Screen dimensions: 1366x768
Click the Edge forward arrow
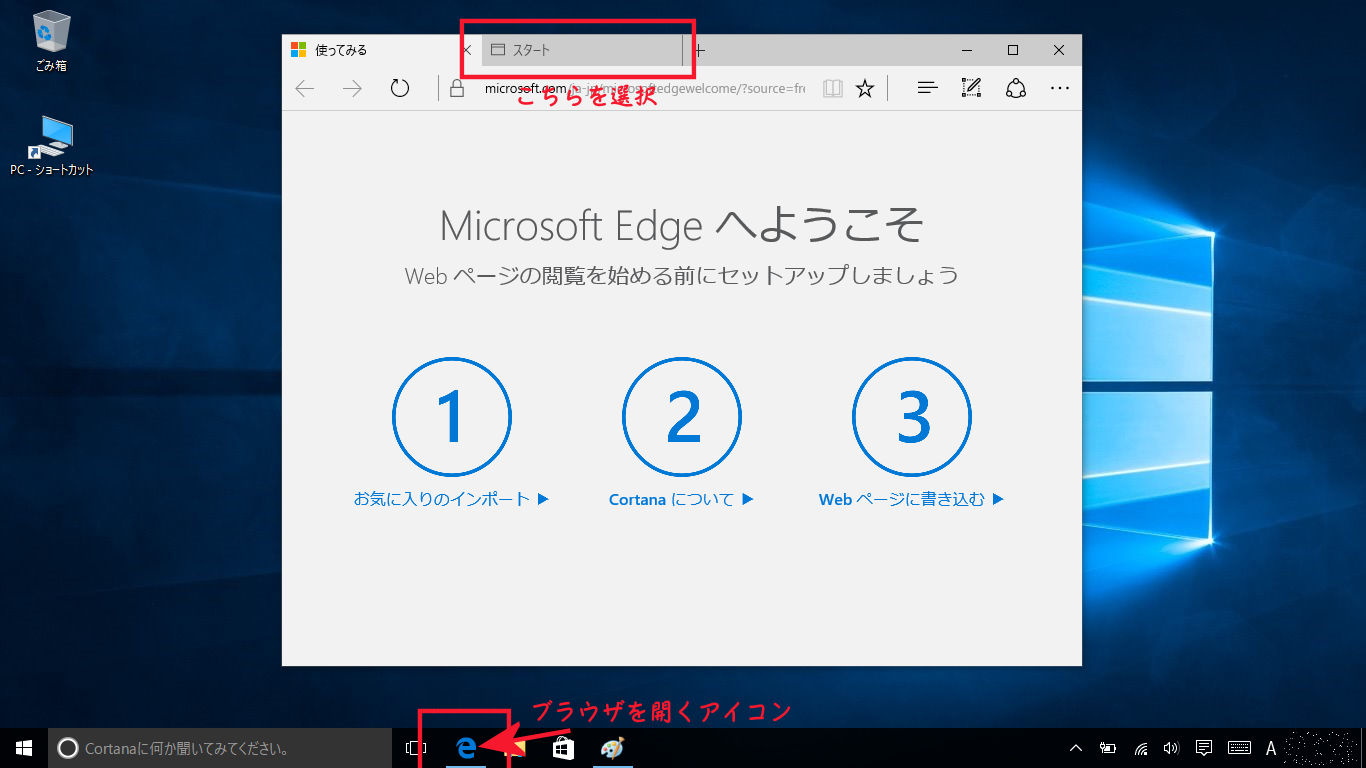coord(352,89)
